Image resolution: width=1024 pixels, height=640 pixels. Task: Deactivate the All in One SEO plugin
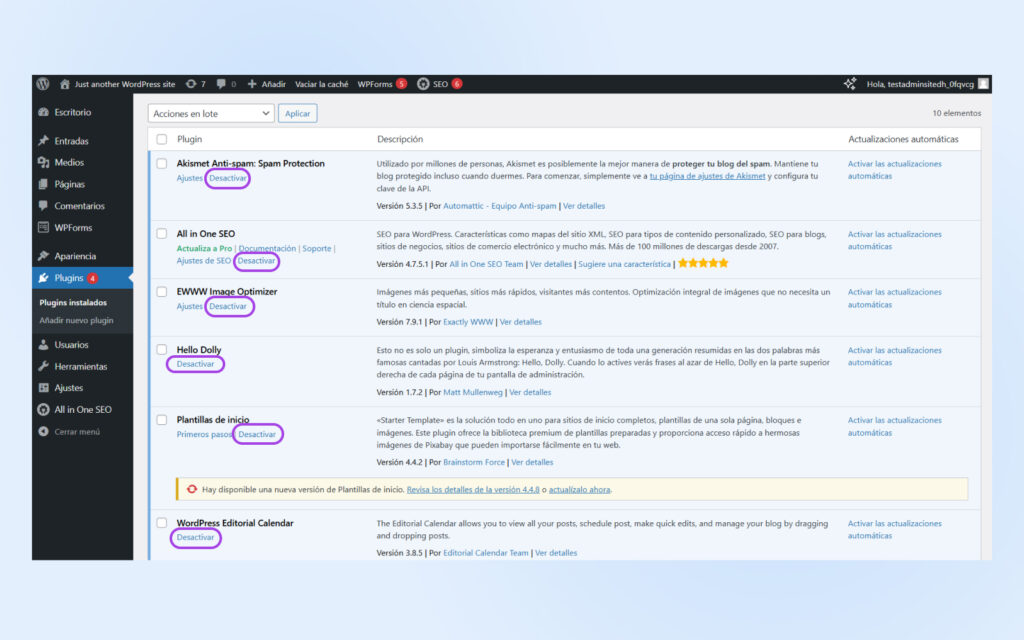(x=256, y=261)
